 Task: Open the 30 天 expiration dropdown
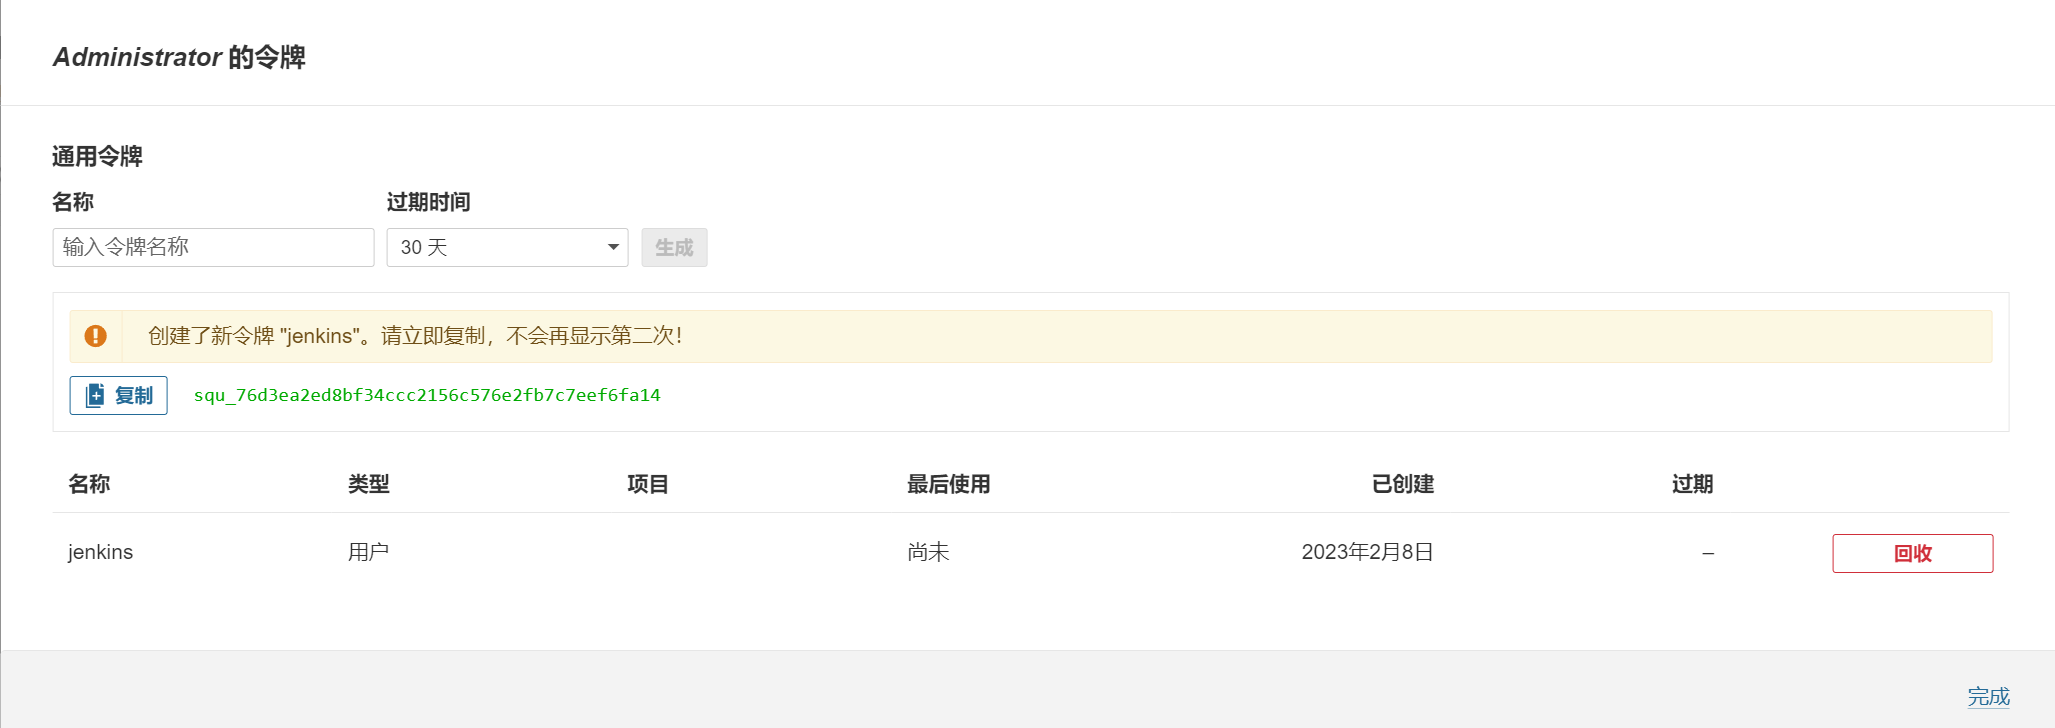[x=507, y=247]
